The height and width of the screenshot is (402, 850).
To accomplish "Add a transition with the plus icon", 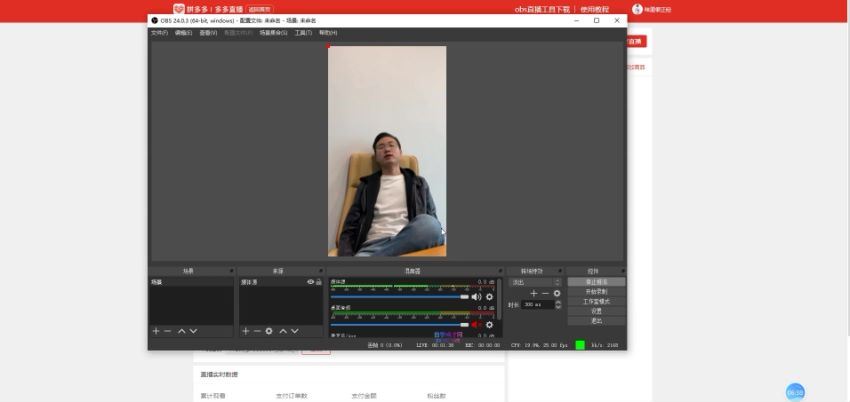I will [534, 293].
